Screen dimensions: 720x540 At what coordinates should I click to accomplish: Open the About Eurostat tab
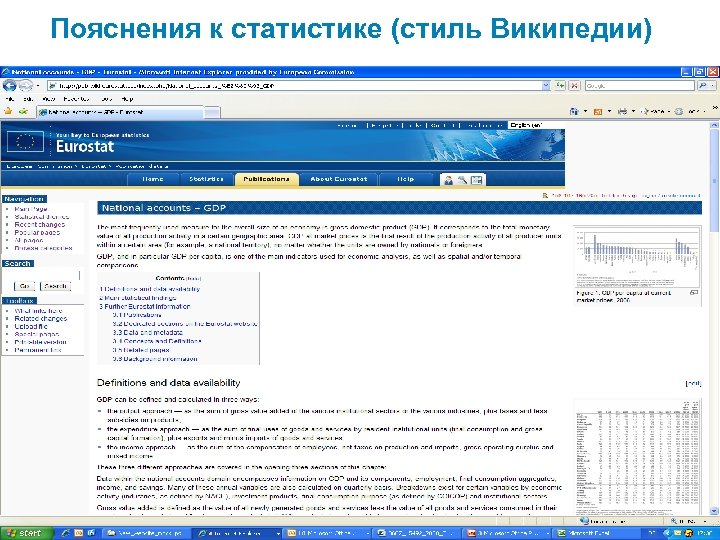[339, 179]
